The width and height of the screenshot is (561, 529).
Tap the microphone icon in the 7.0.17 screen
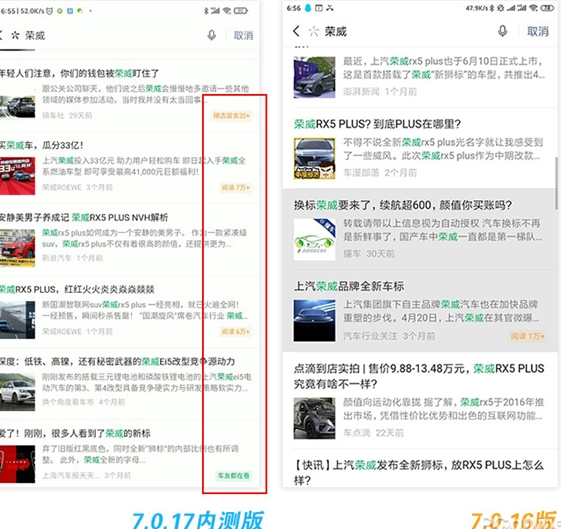tap(212, 35)
